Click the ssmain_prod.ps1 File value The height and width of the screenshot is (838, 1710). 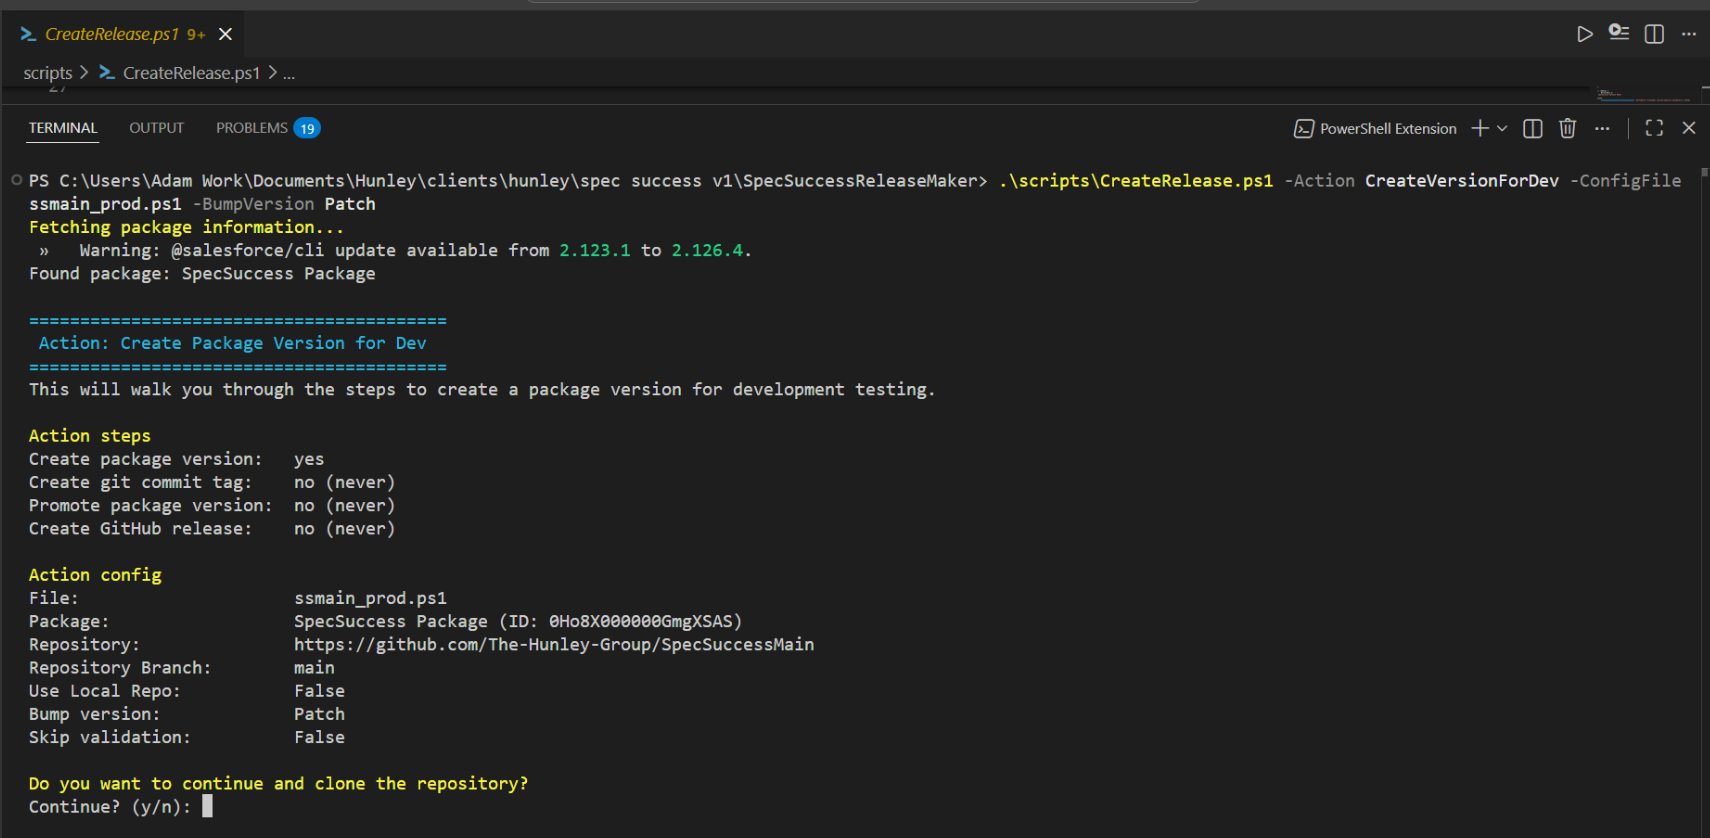point(370,598)
